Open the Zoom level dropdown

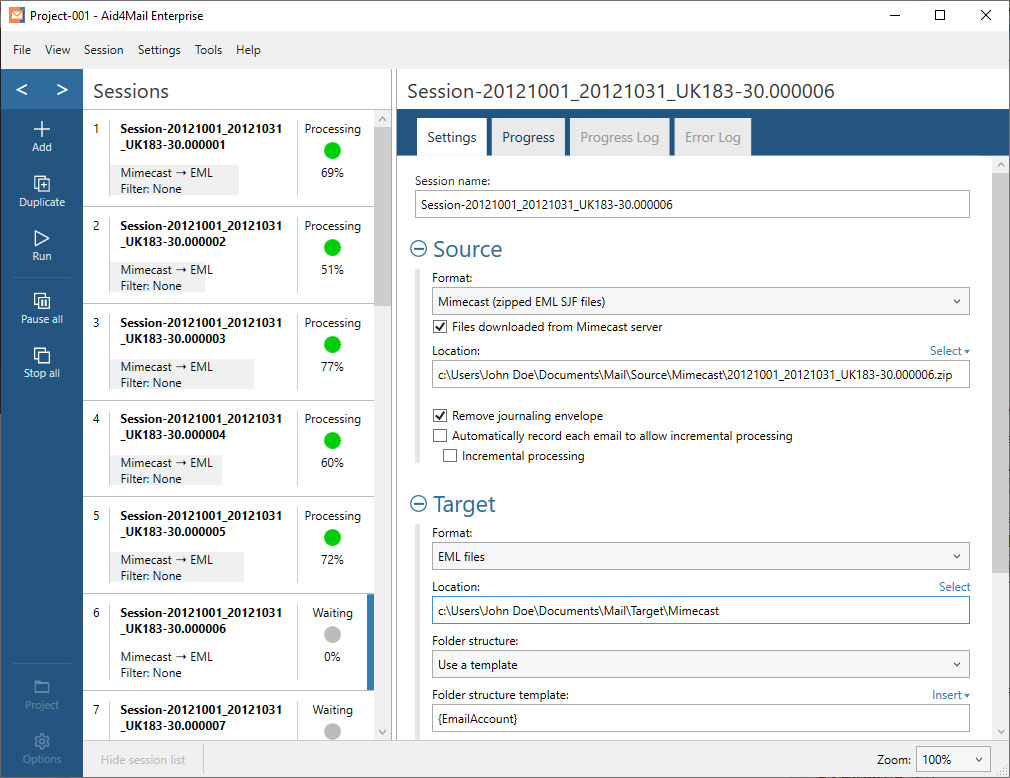coord(953,759)
